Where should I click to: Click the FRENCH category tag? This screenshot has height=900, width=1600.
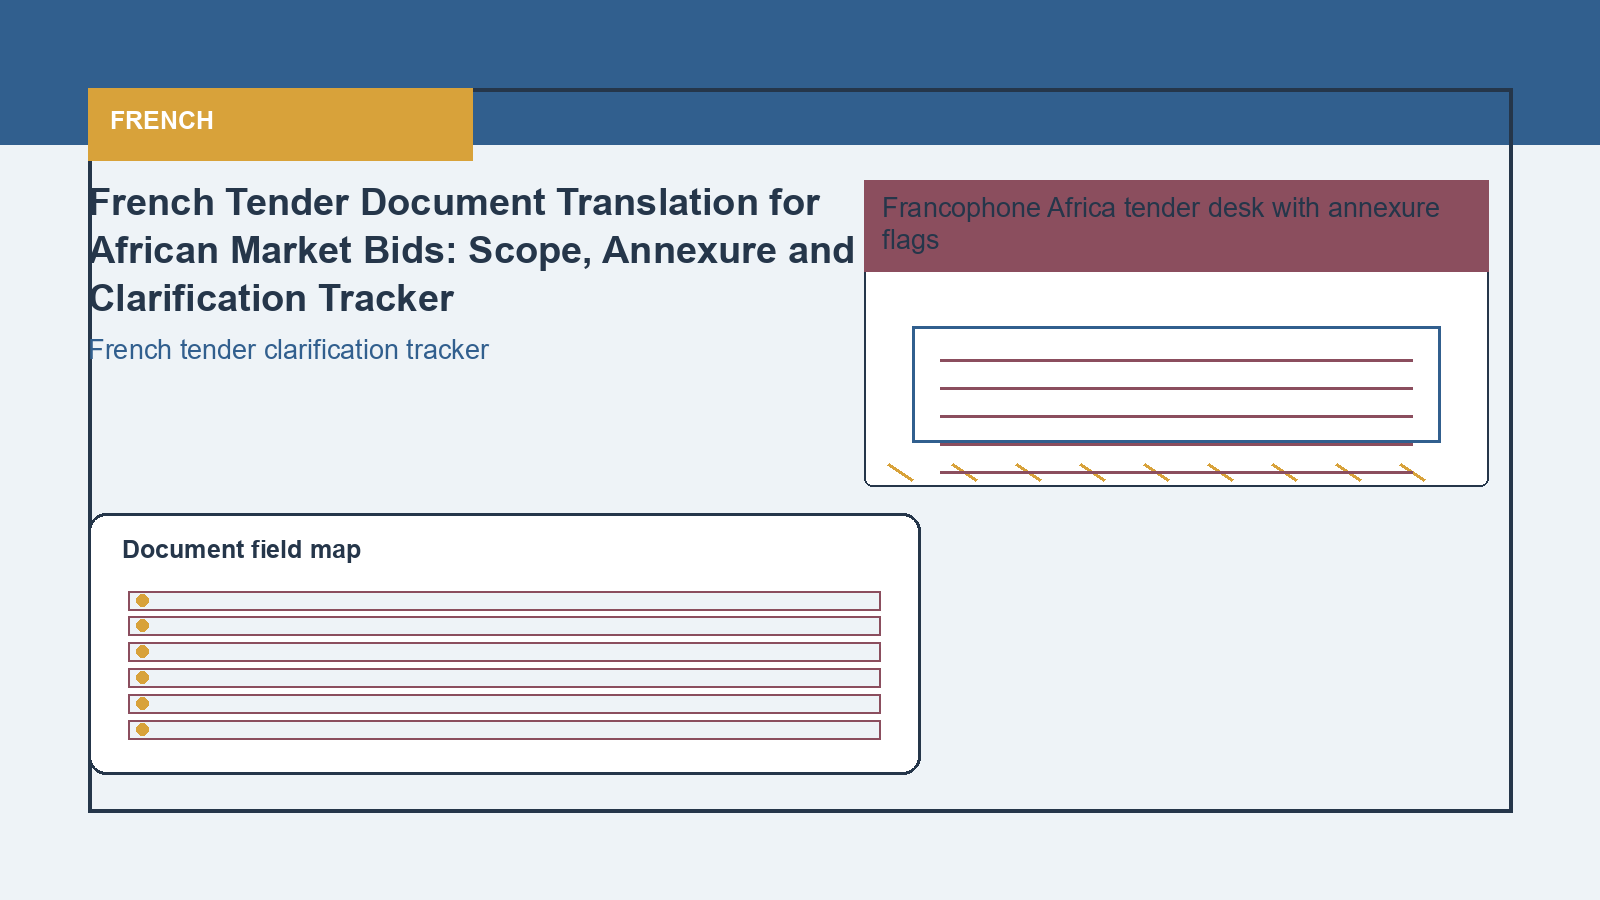280,124
